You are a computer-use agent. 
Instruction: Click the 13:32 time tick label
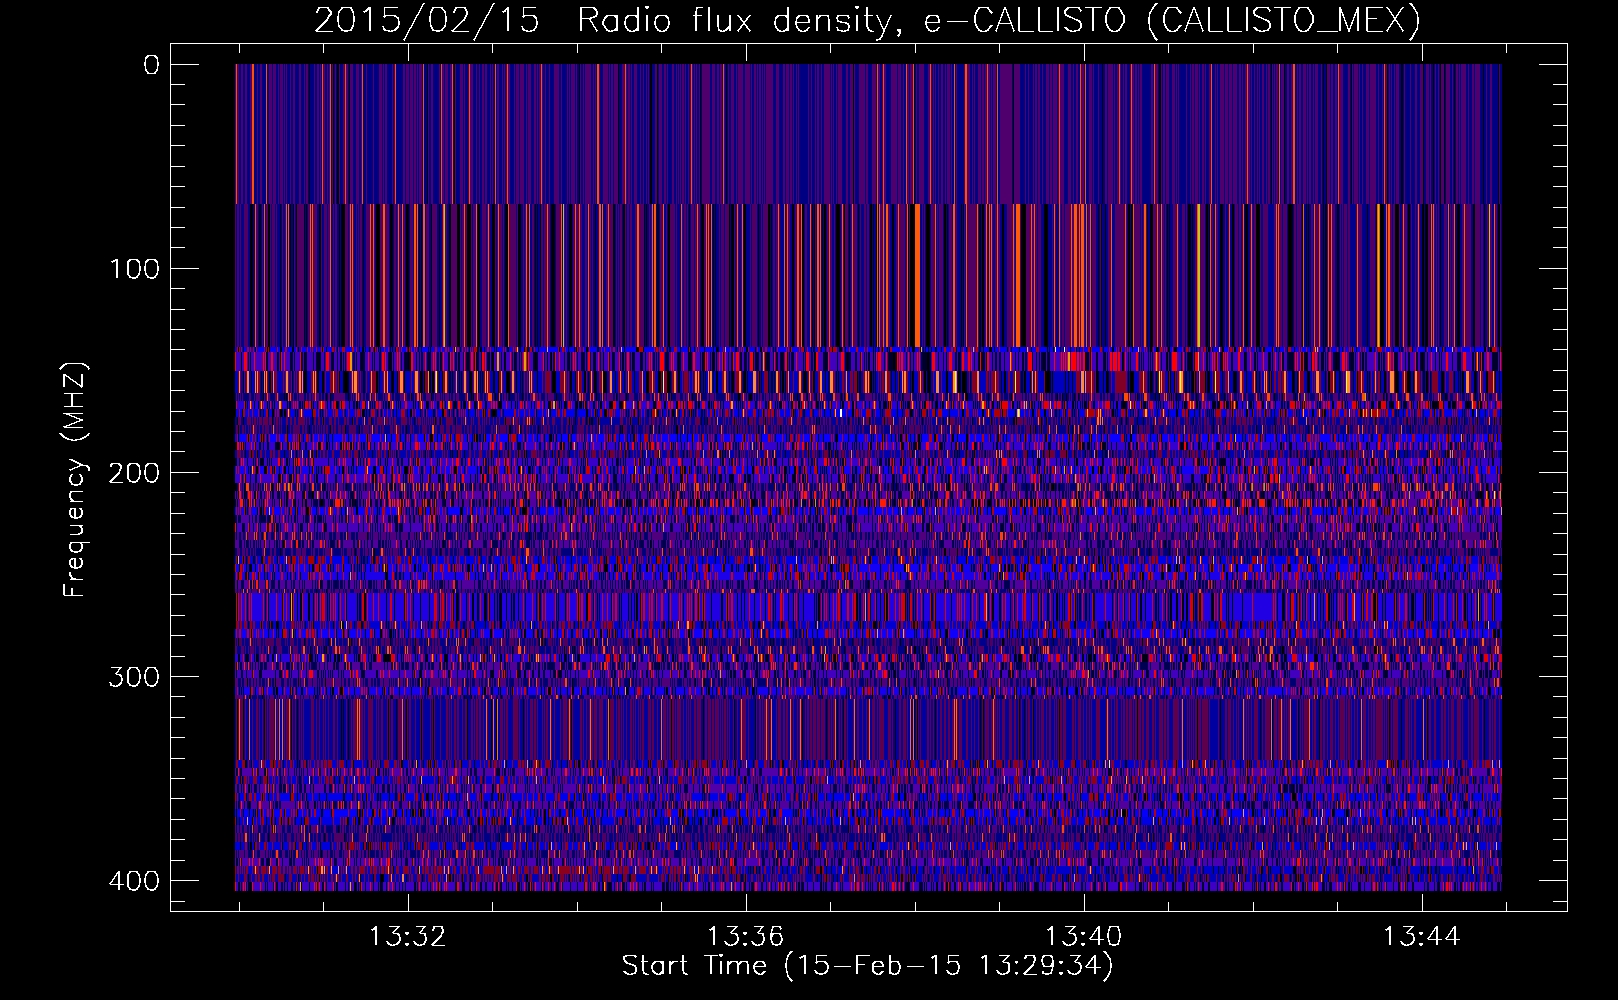coord(407,937)
